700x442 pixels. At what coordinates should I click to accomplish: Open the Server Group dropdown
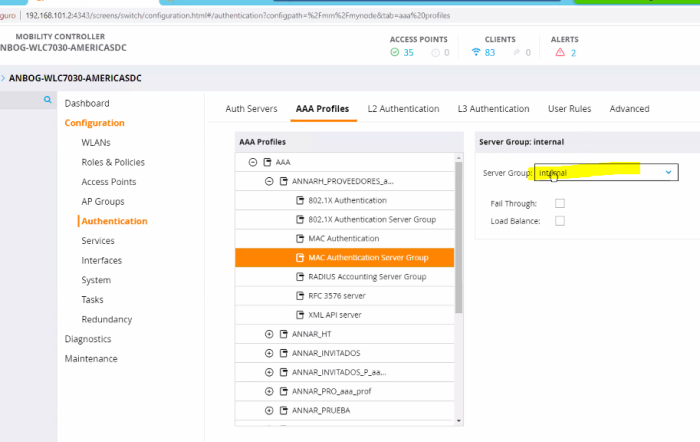pos(606,172)
